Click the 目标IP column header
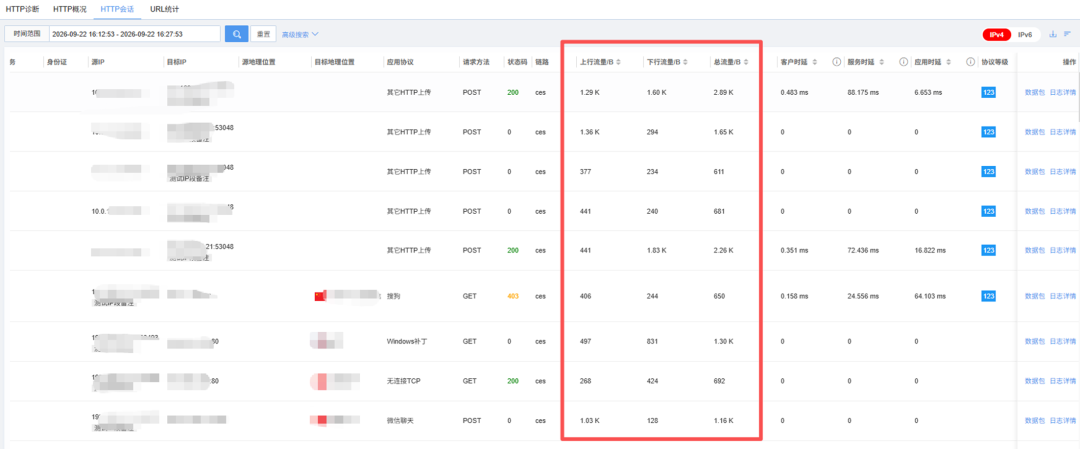Image resolution: width=1080 pixels, height=449 pixels. [176, 62]
